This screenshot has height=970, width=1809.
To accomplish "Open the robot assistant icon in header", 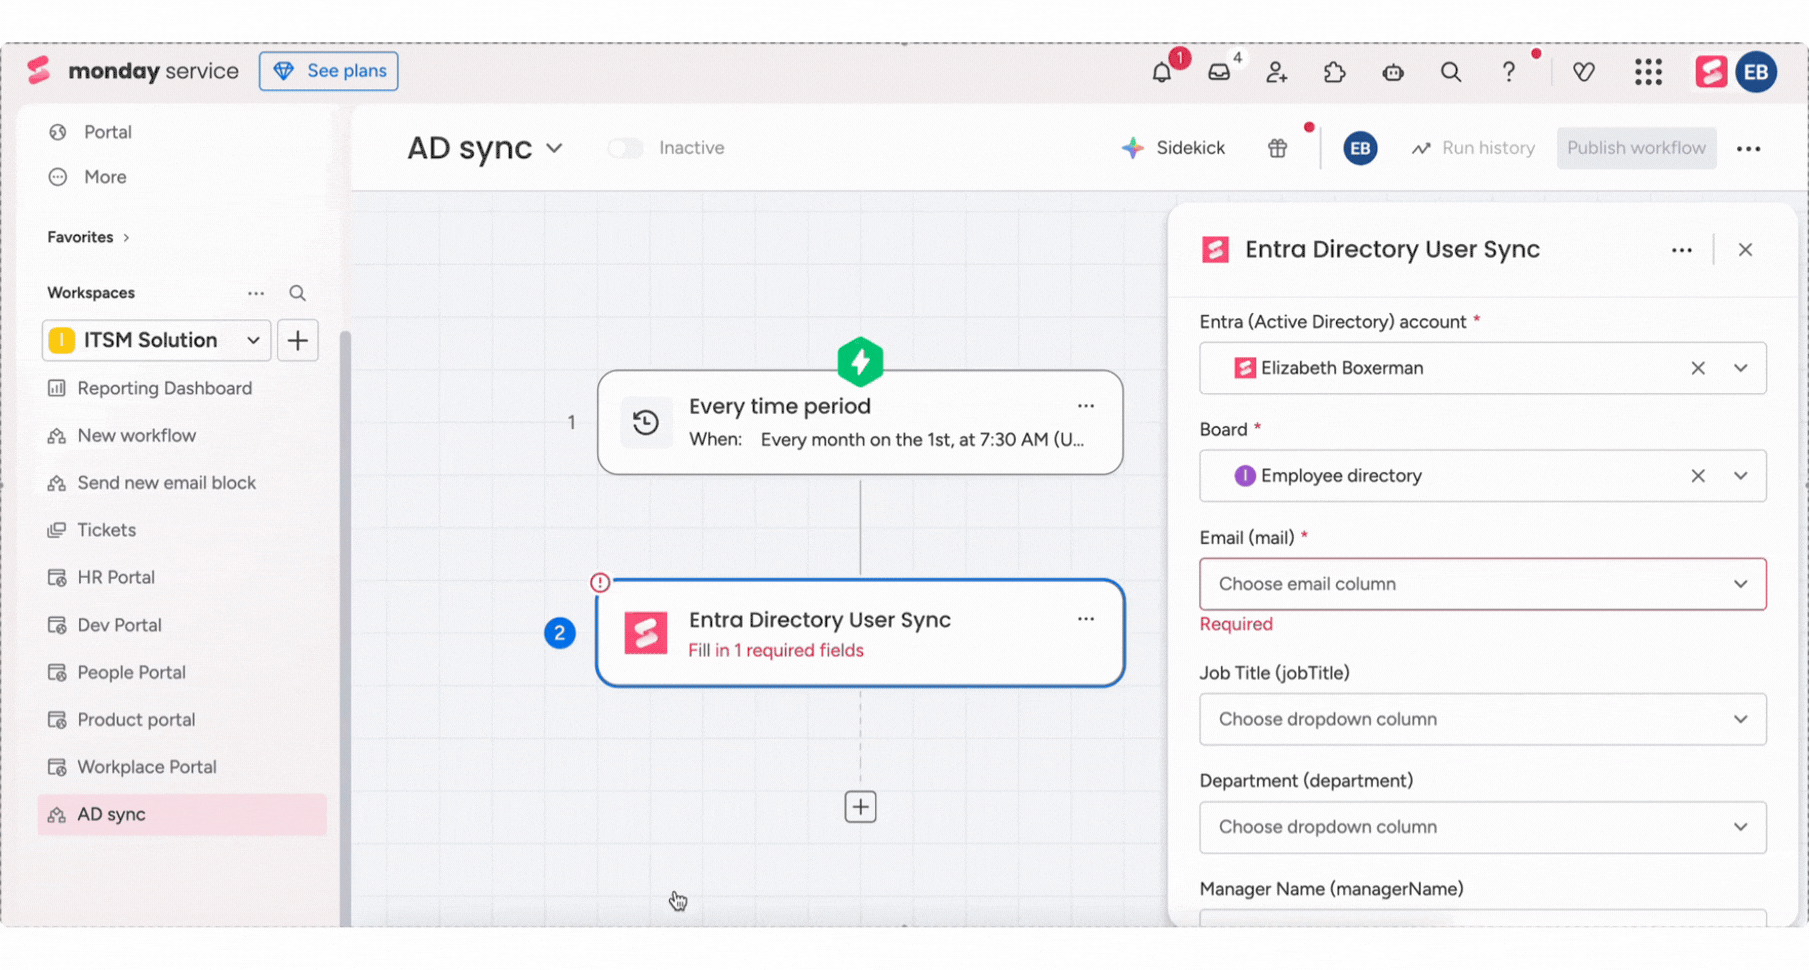I will click(x=1392, y=72).
